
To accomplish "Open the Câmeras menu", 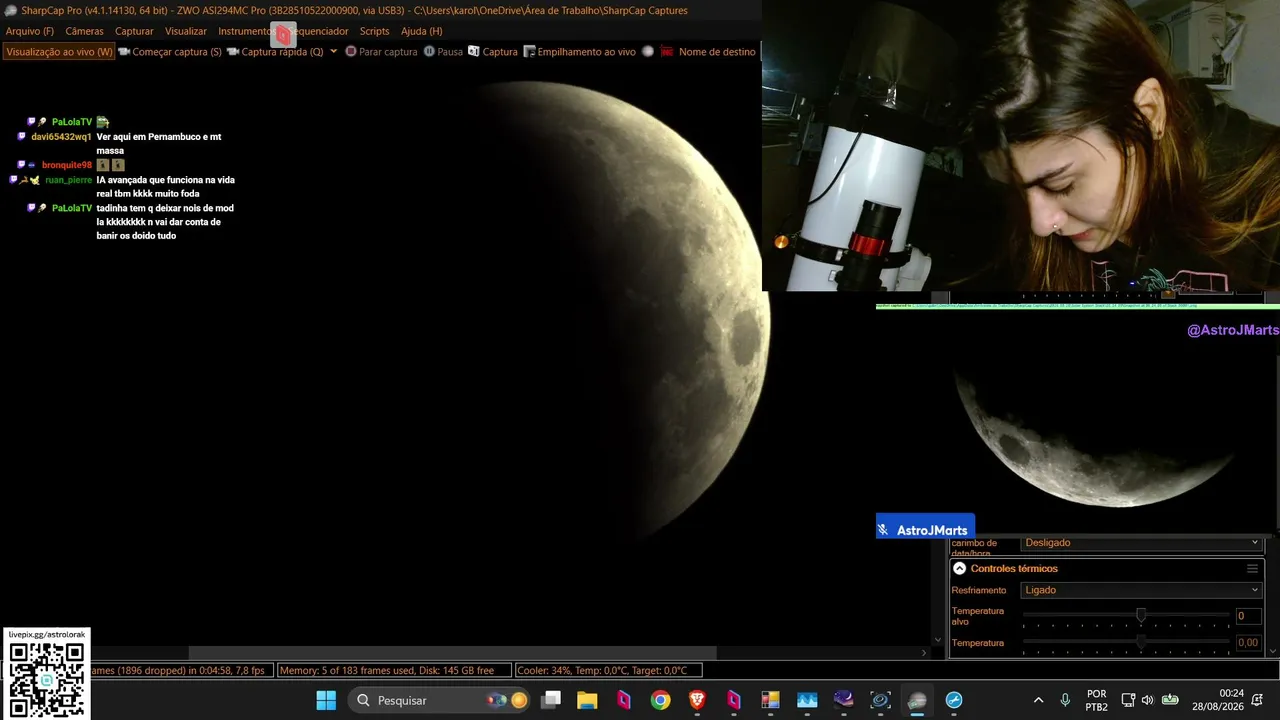I will (x=84, y=31).
